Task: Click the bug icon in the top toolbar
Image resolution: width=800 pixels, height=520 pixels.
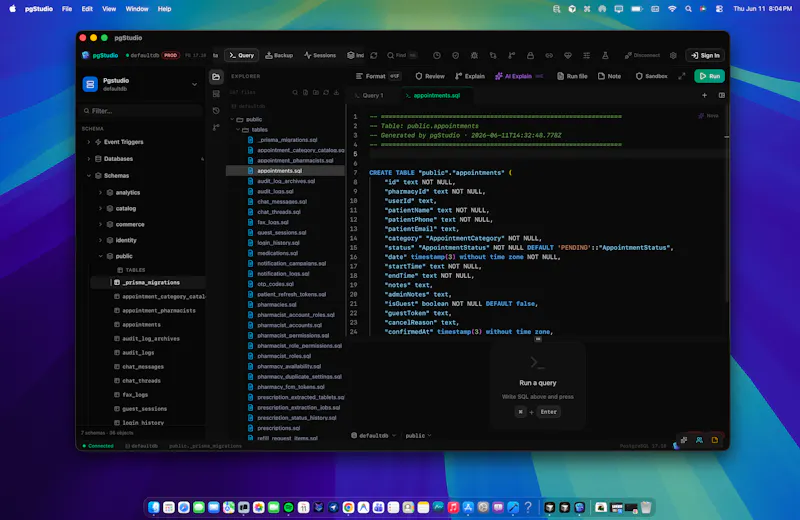Action: point(474,55)
